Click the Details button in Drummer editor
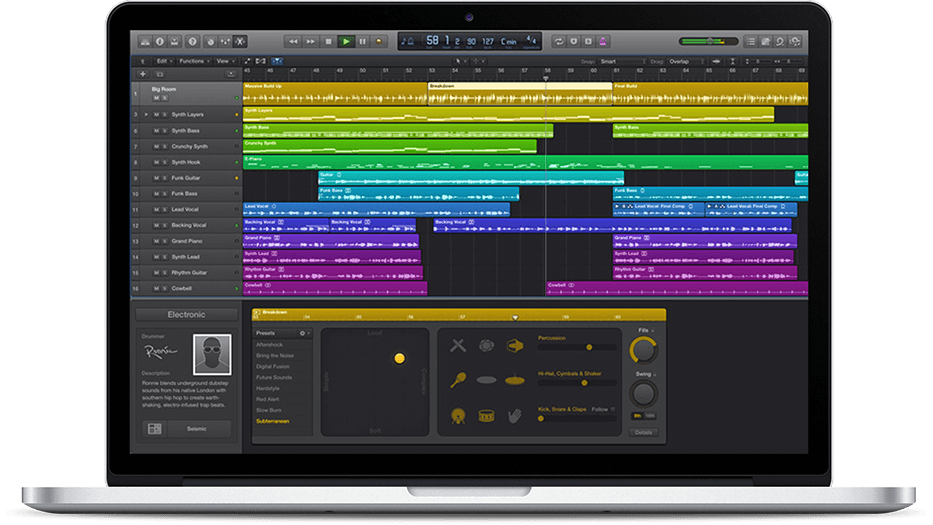This screenshot has width=933, height=525. tap(643, 432)
